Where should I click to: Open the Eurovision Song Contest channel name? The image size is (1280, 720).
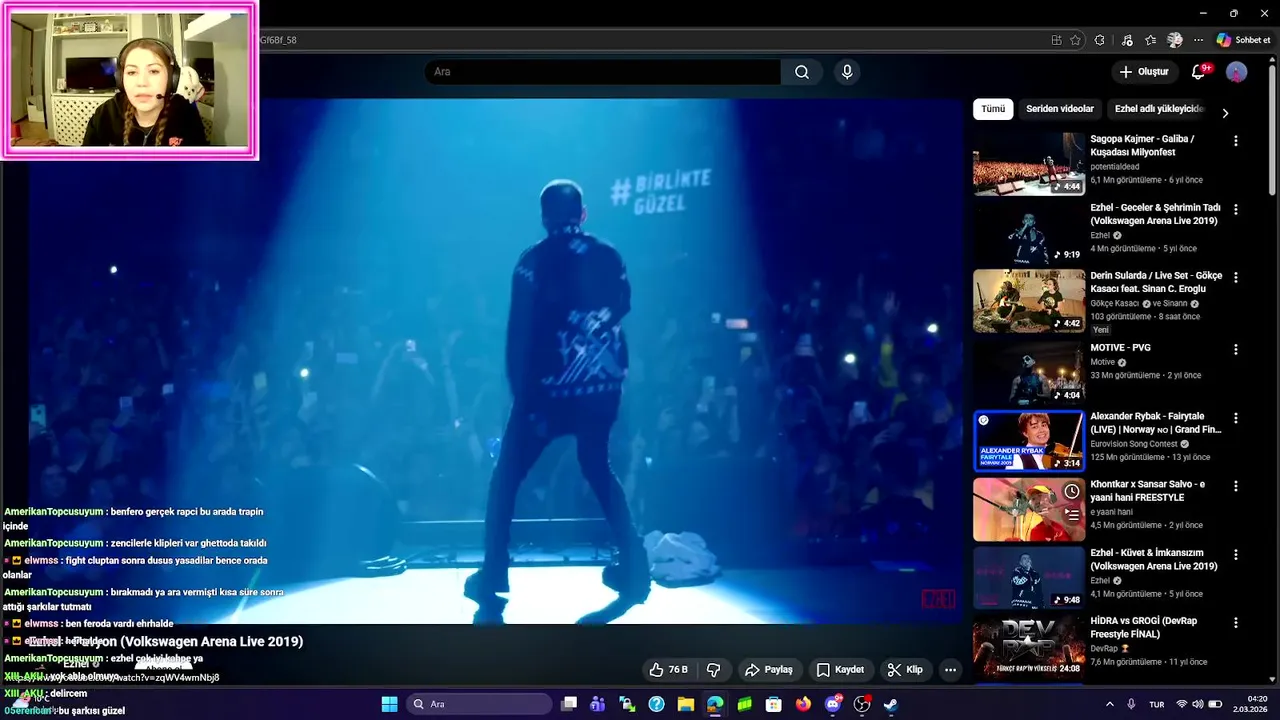(1134, 444)
